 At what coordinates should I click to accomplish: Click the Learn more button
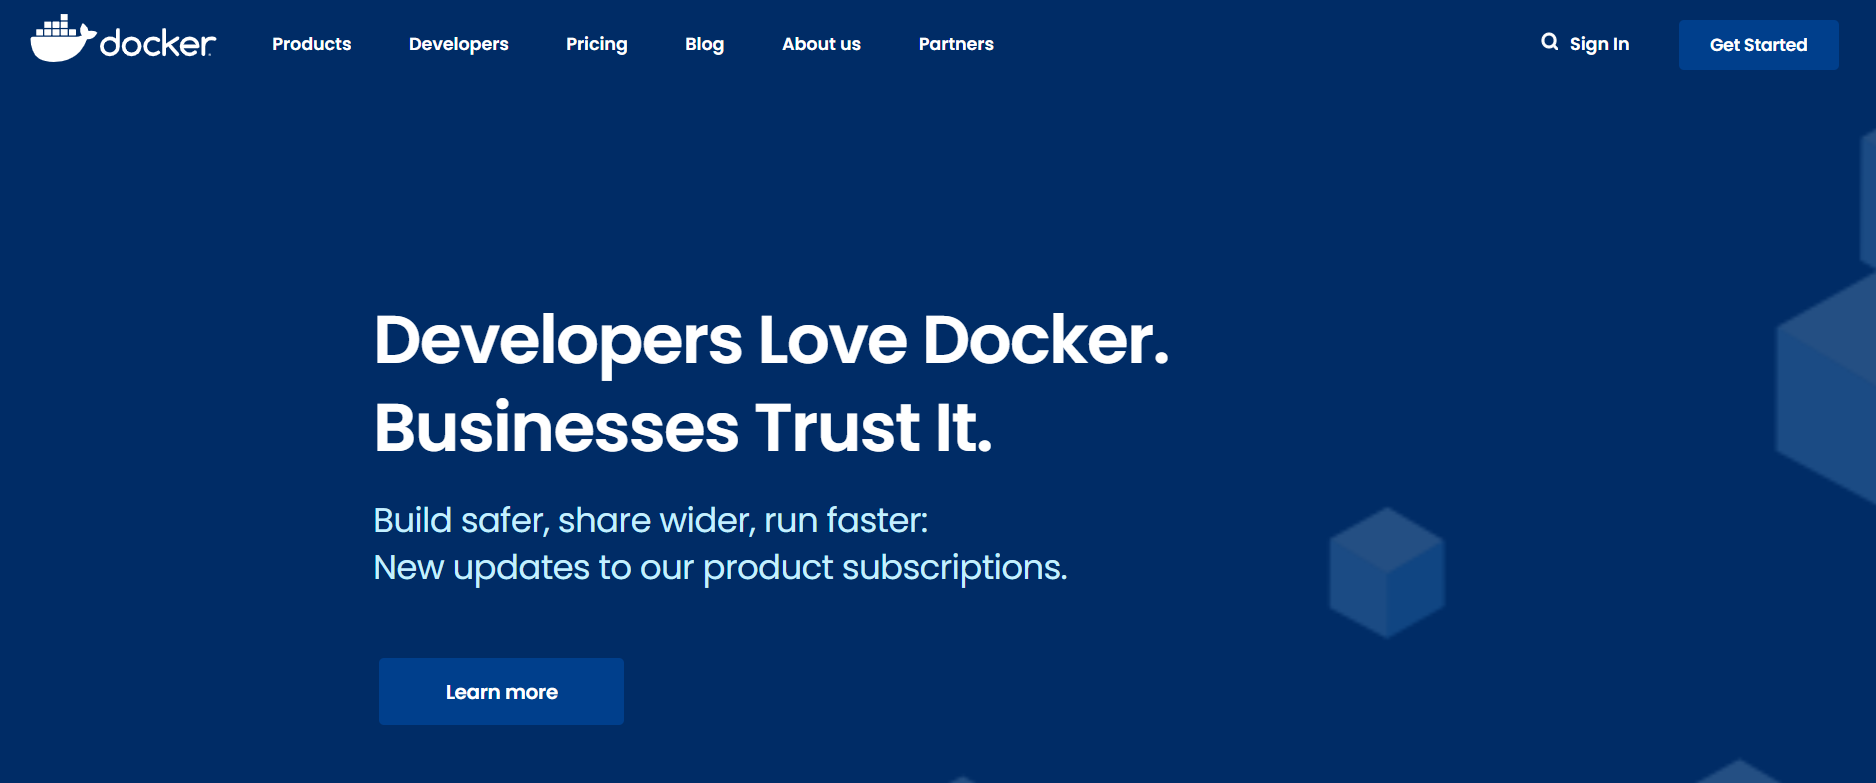tap(501, 691)
